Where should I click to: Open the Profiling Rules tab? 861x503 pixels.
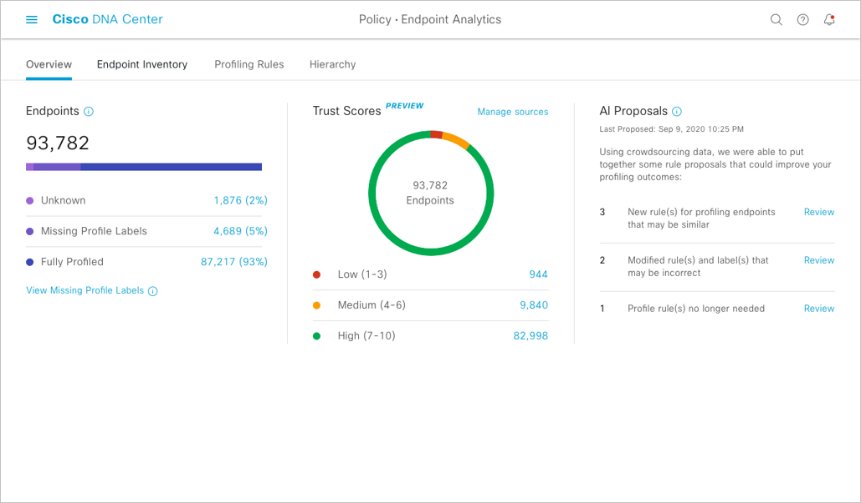[249, 64]
